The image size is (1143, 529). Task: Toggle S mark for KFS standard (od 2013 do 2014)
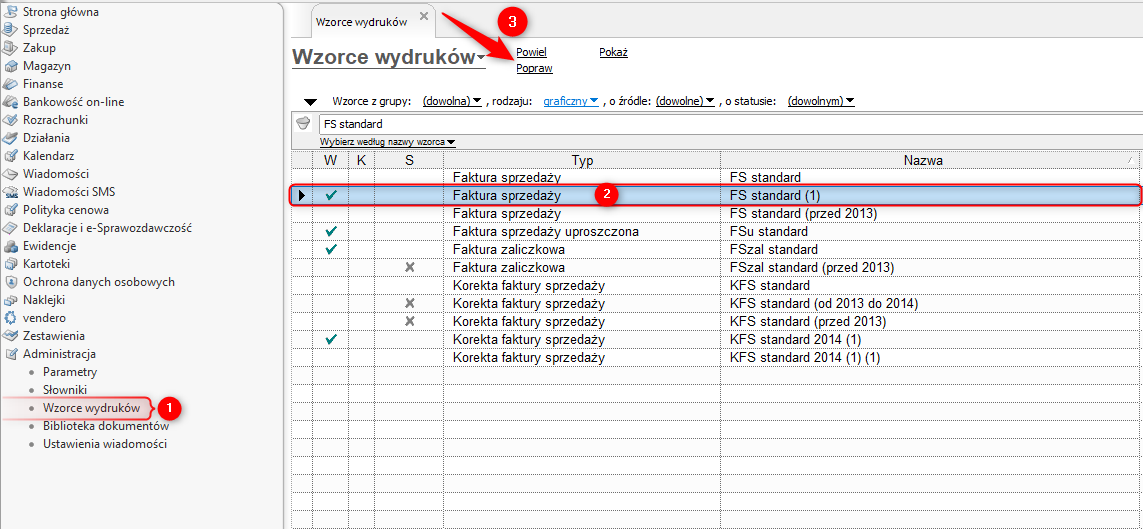coord(410,303)
